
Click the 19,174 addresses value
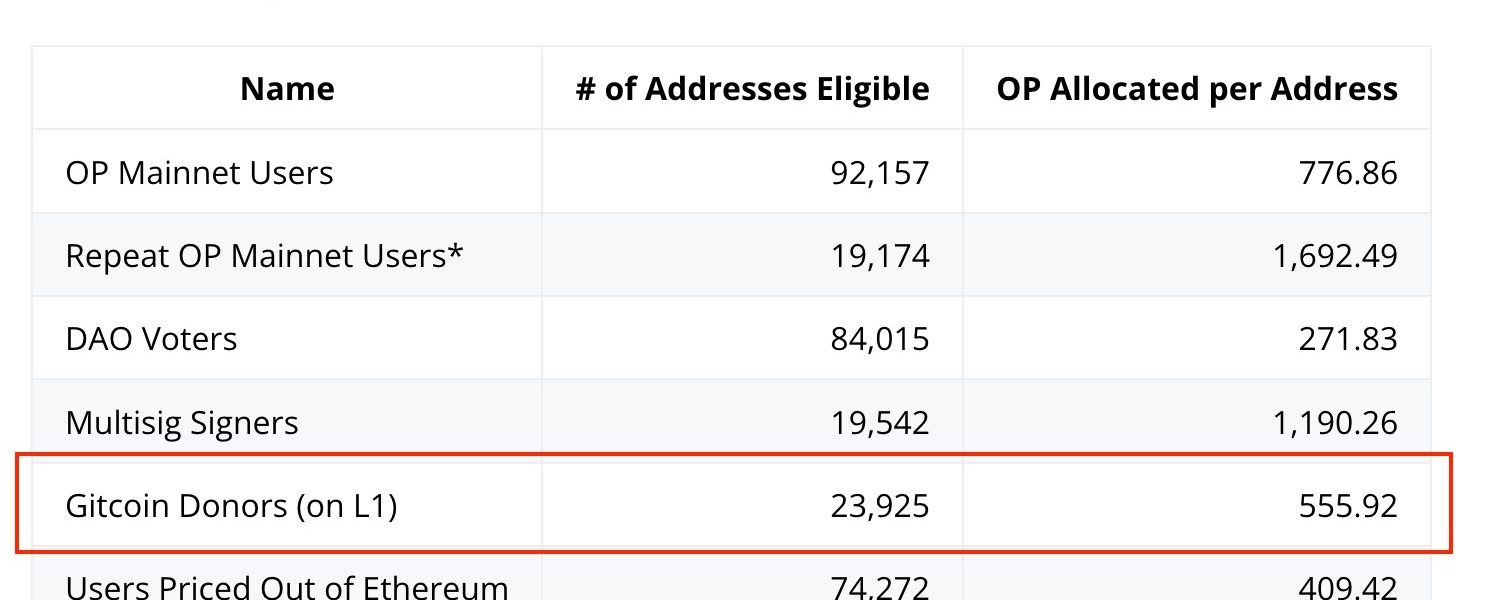click(x=879, y=256)
